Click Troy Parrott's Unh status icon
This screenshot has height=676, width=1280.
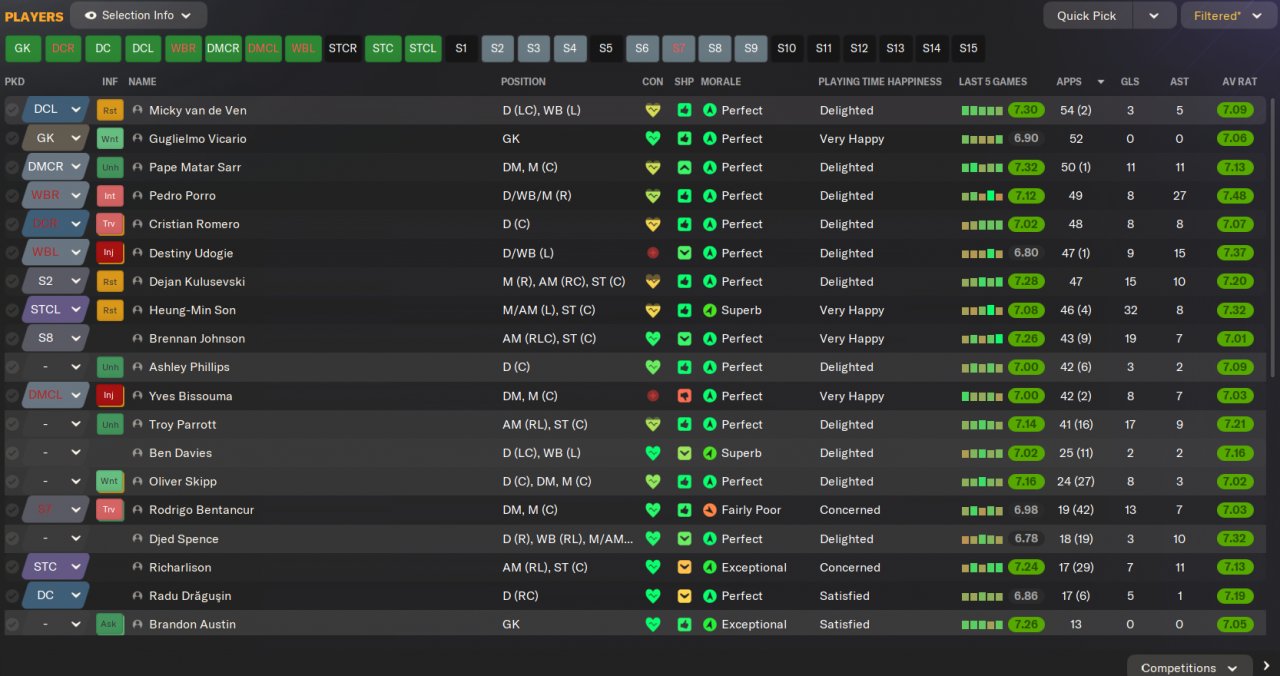(x=110, y=424)
